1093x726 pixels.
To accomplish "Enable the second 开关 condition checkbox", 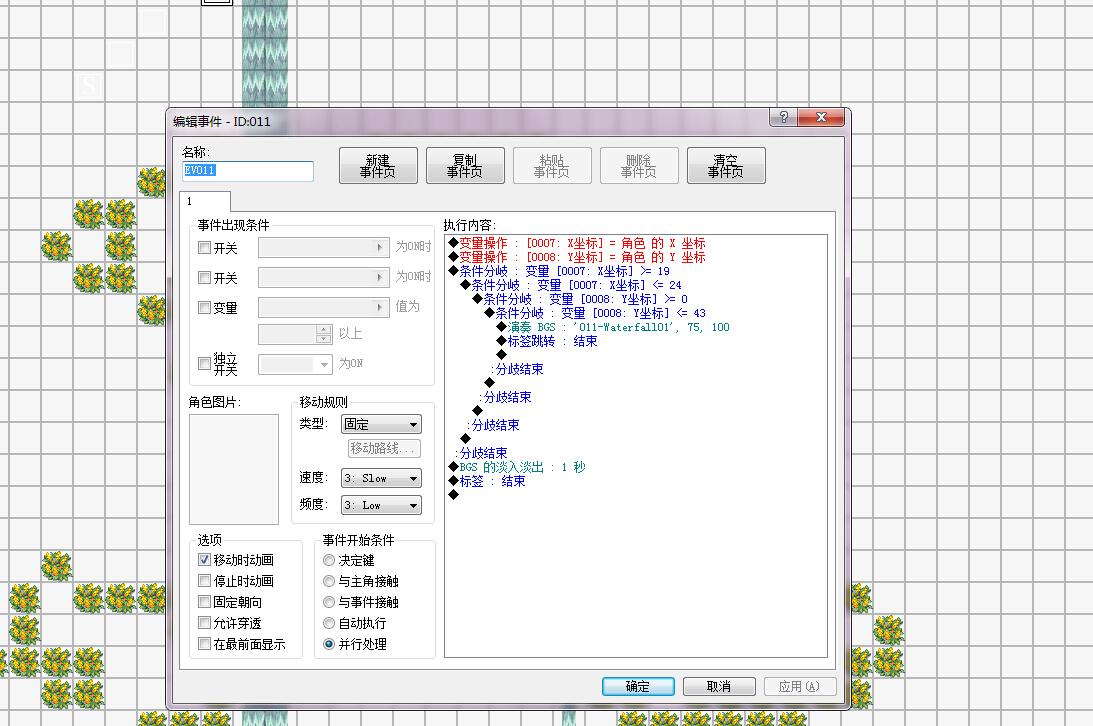I will point(204,277).
